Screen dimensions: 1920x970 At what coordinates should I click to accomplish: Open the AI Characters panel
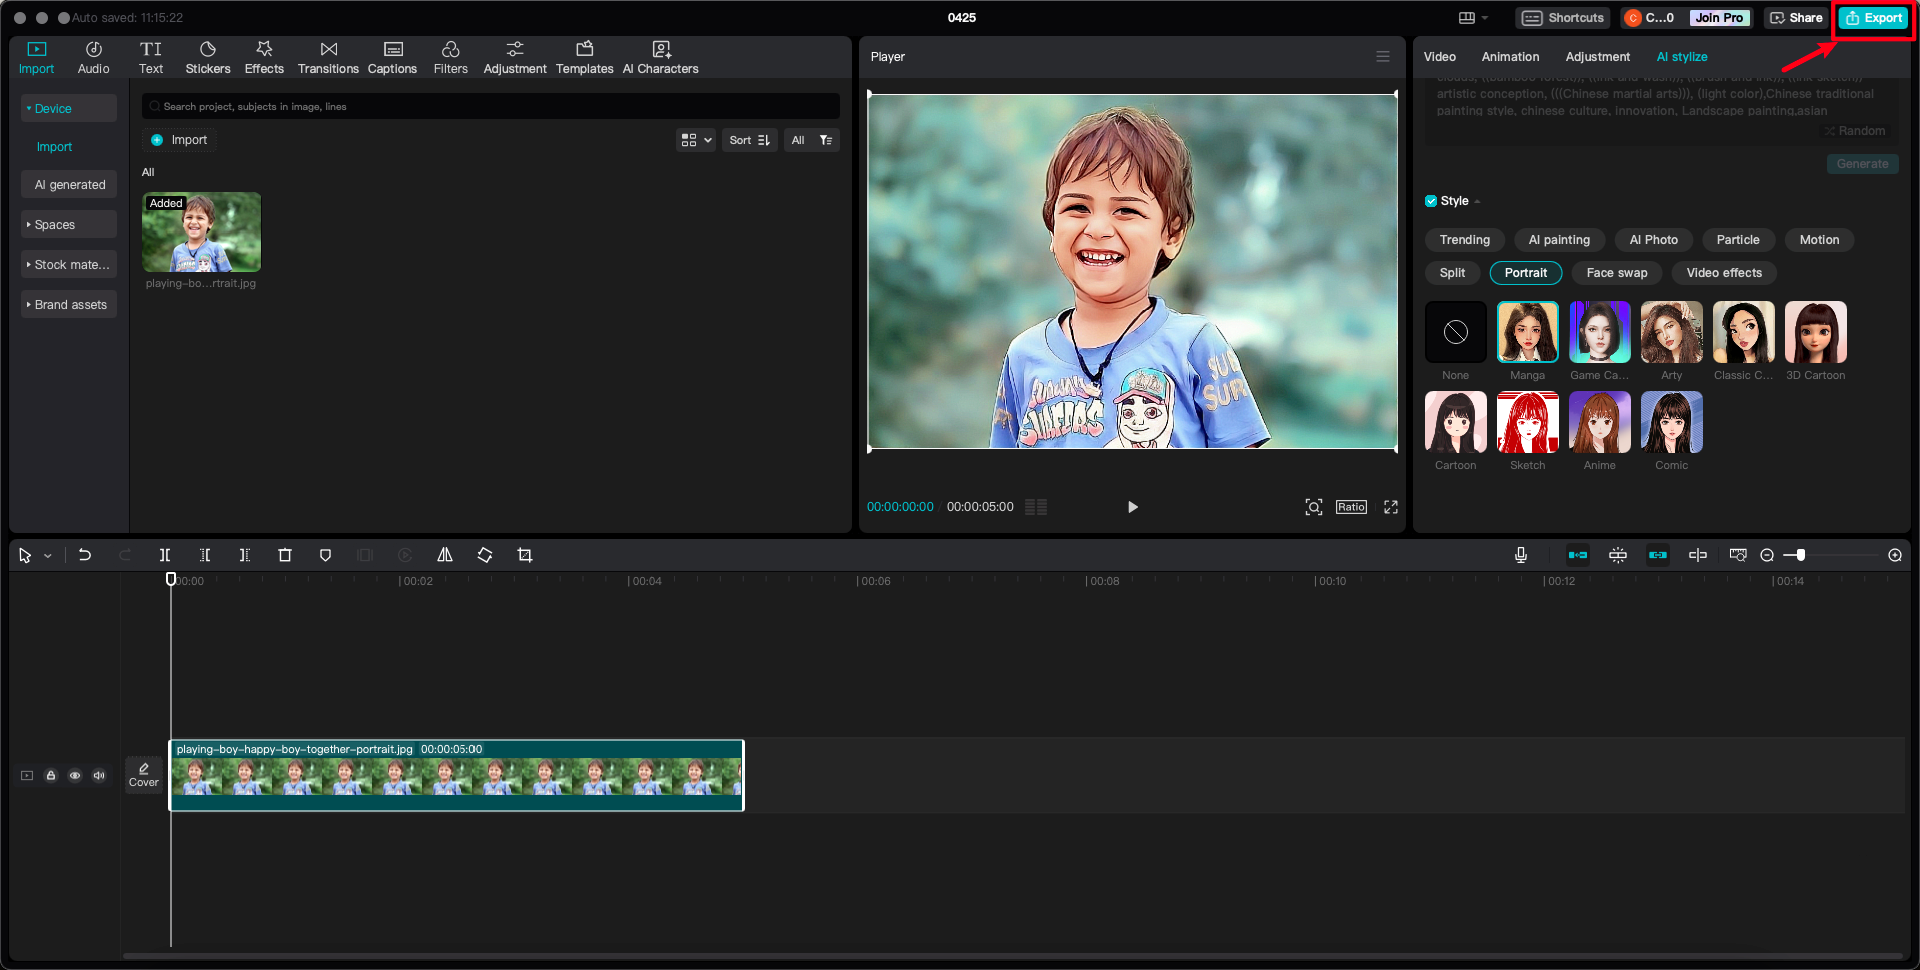coord(660,56)
